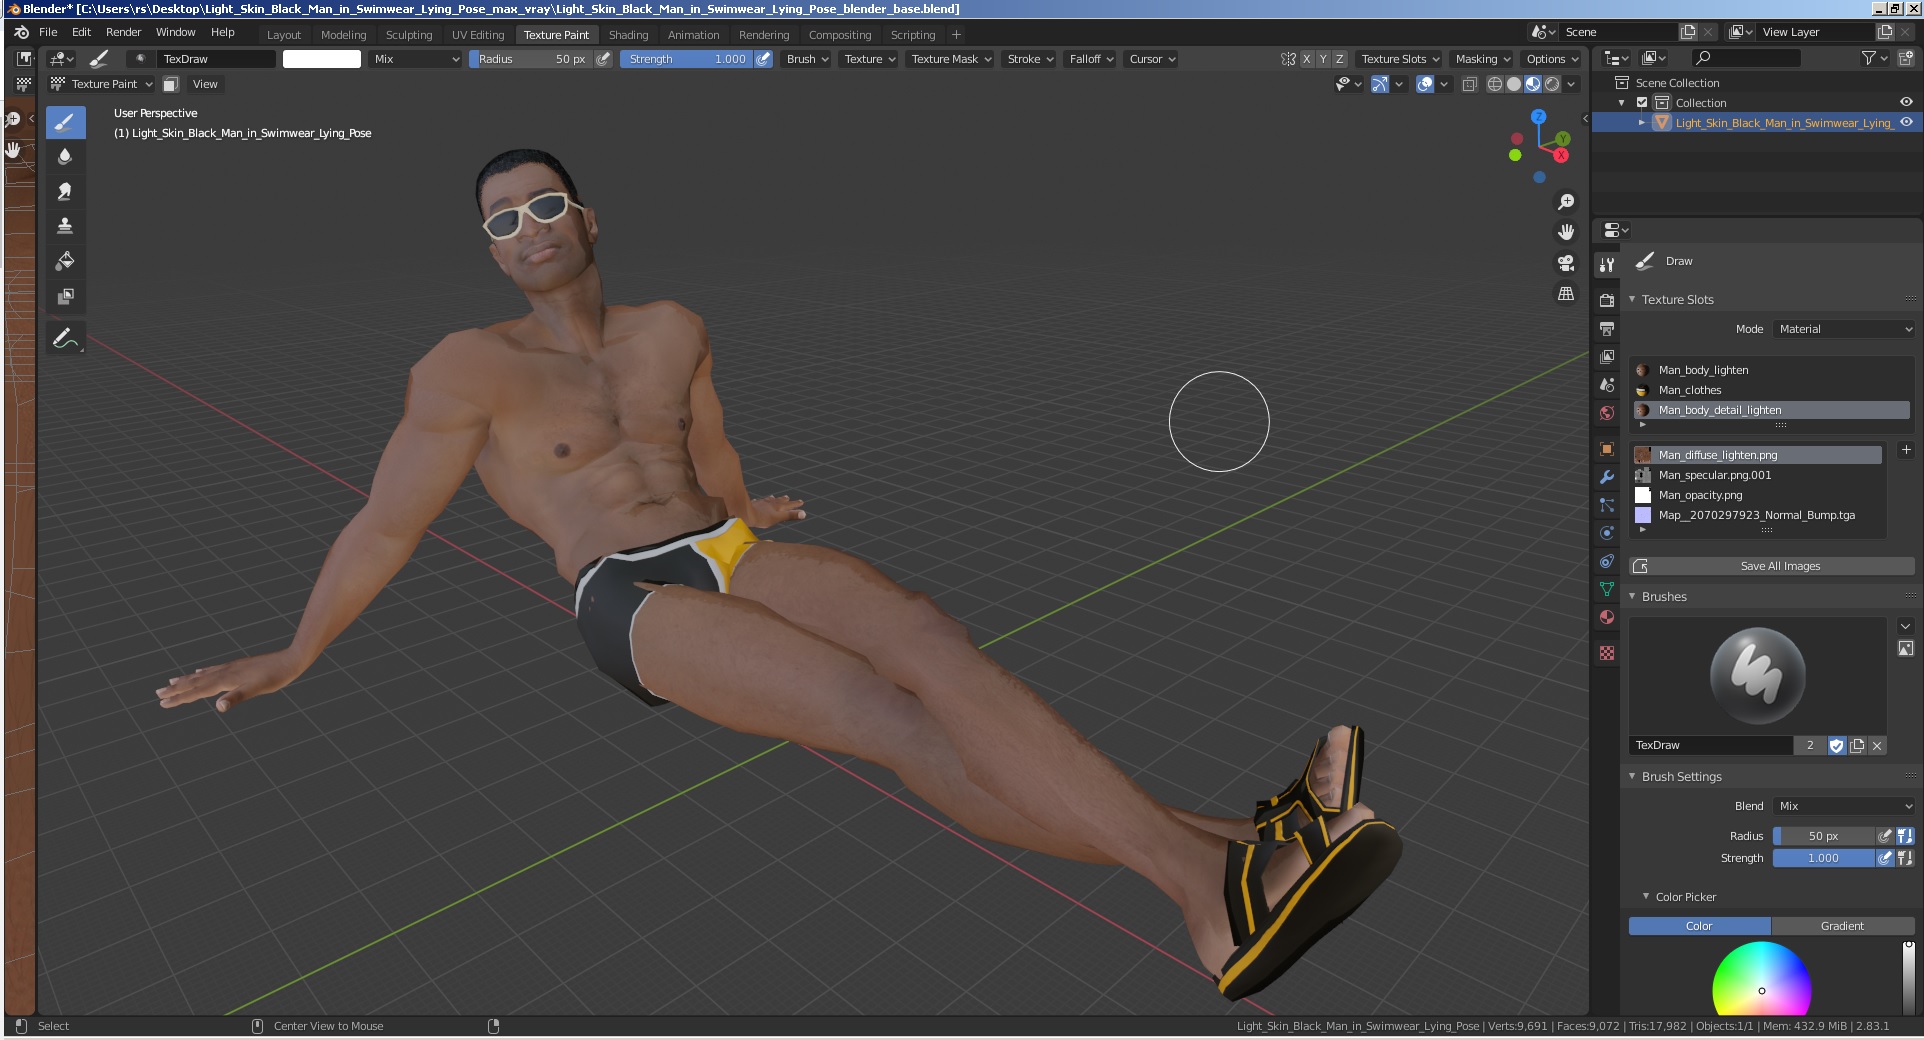1924x1040 pixels.
Task: Open Mode Material dropdown in Texture Slots
Action: [x=1844, y=329]
